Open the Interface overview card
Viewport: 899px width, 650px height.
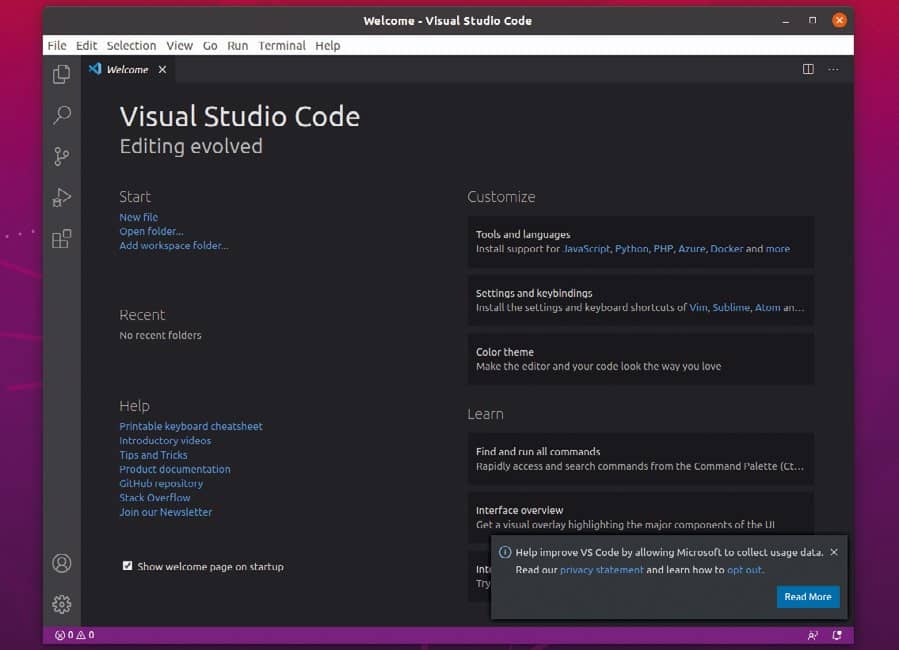pos(640,517)
